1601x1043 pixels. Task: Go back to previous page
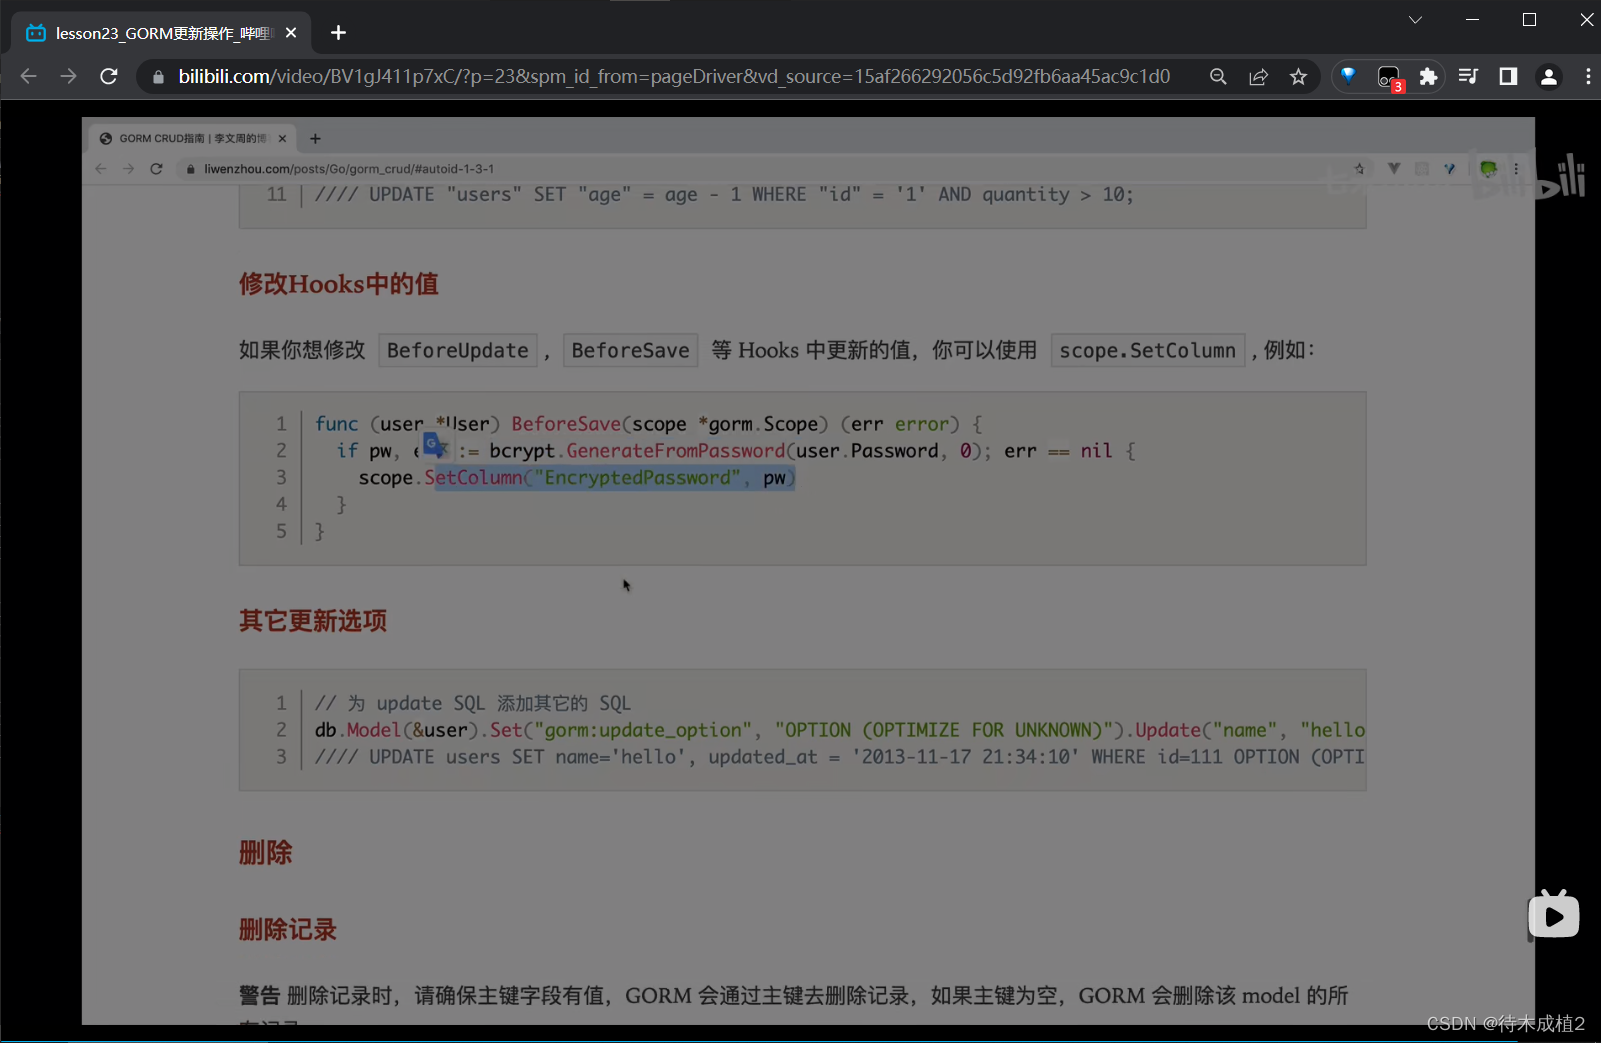click(28, 76)
